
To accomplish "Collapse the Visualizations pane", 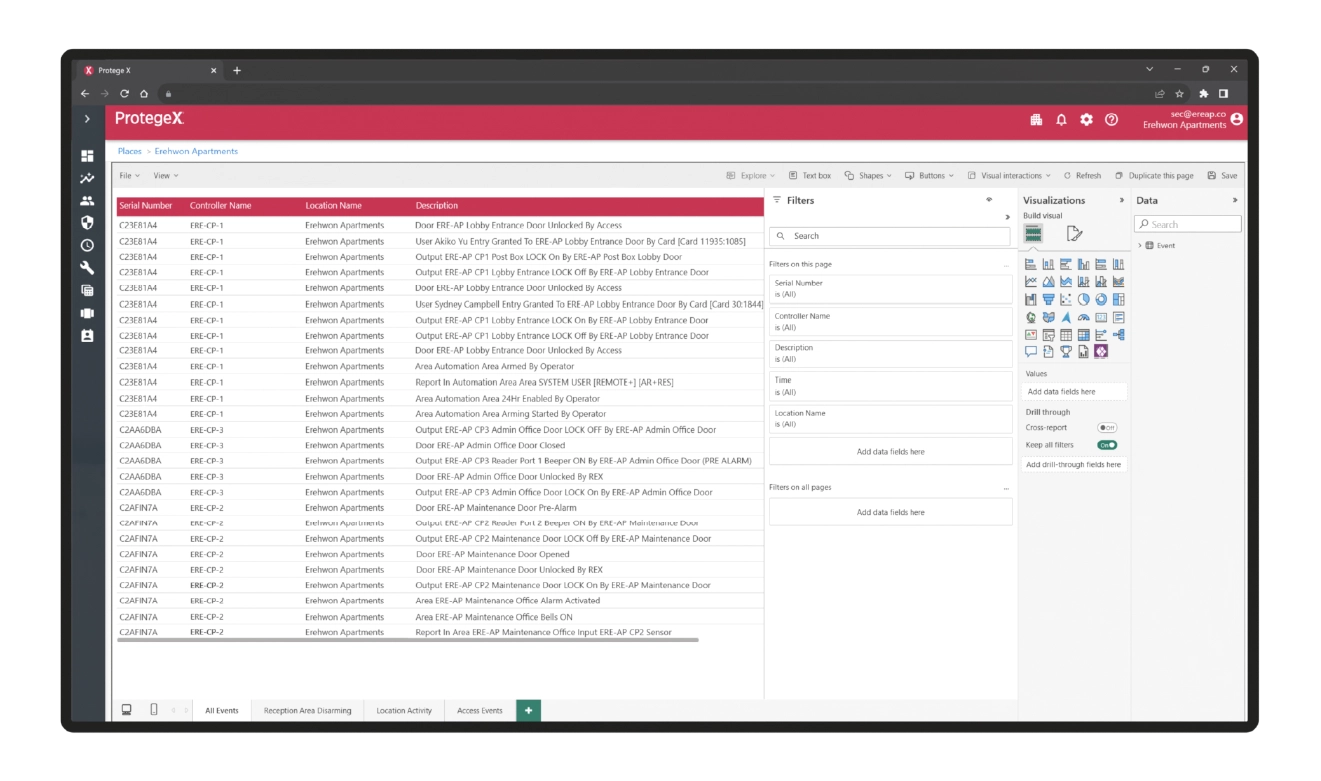I will [1121, 200].
